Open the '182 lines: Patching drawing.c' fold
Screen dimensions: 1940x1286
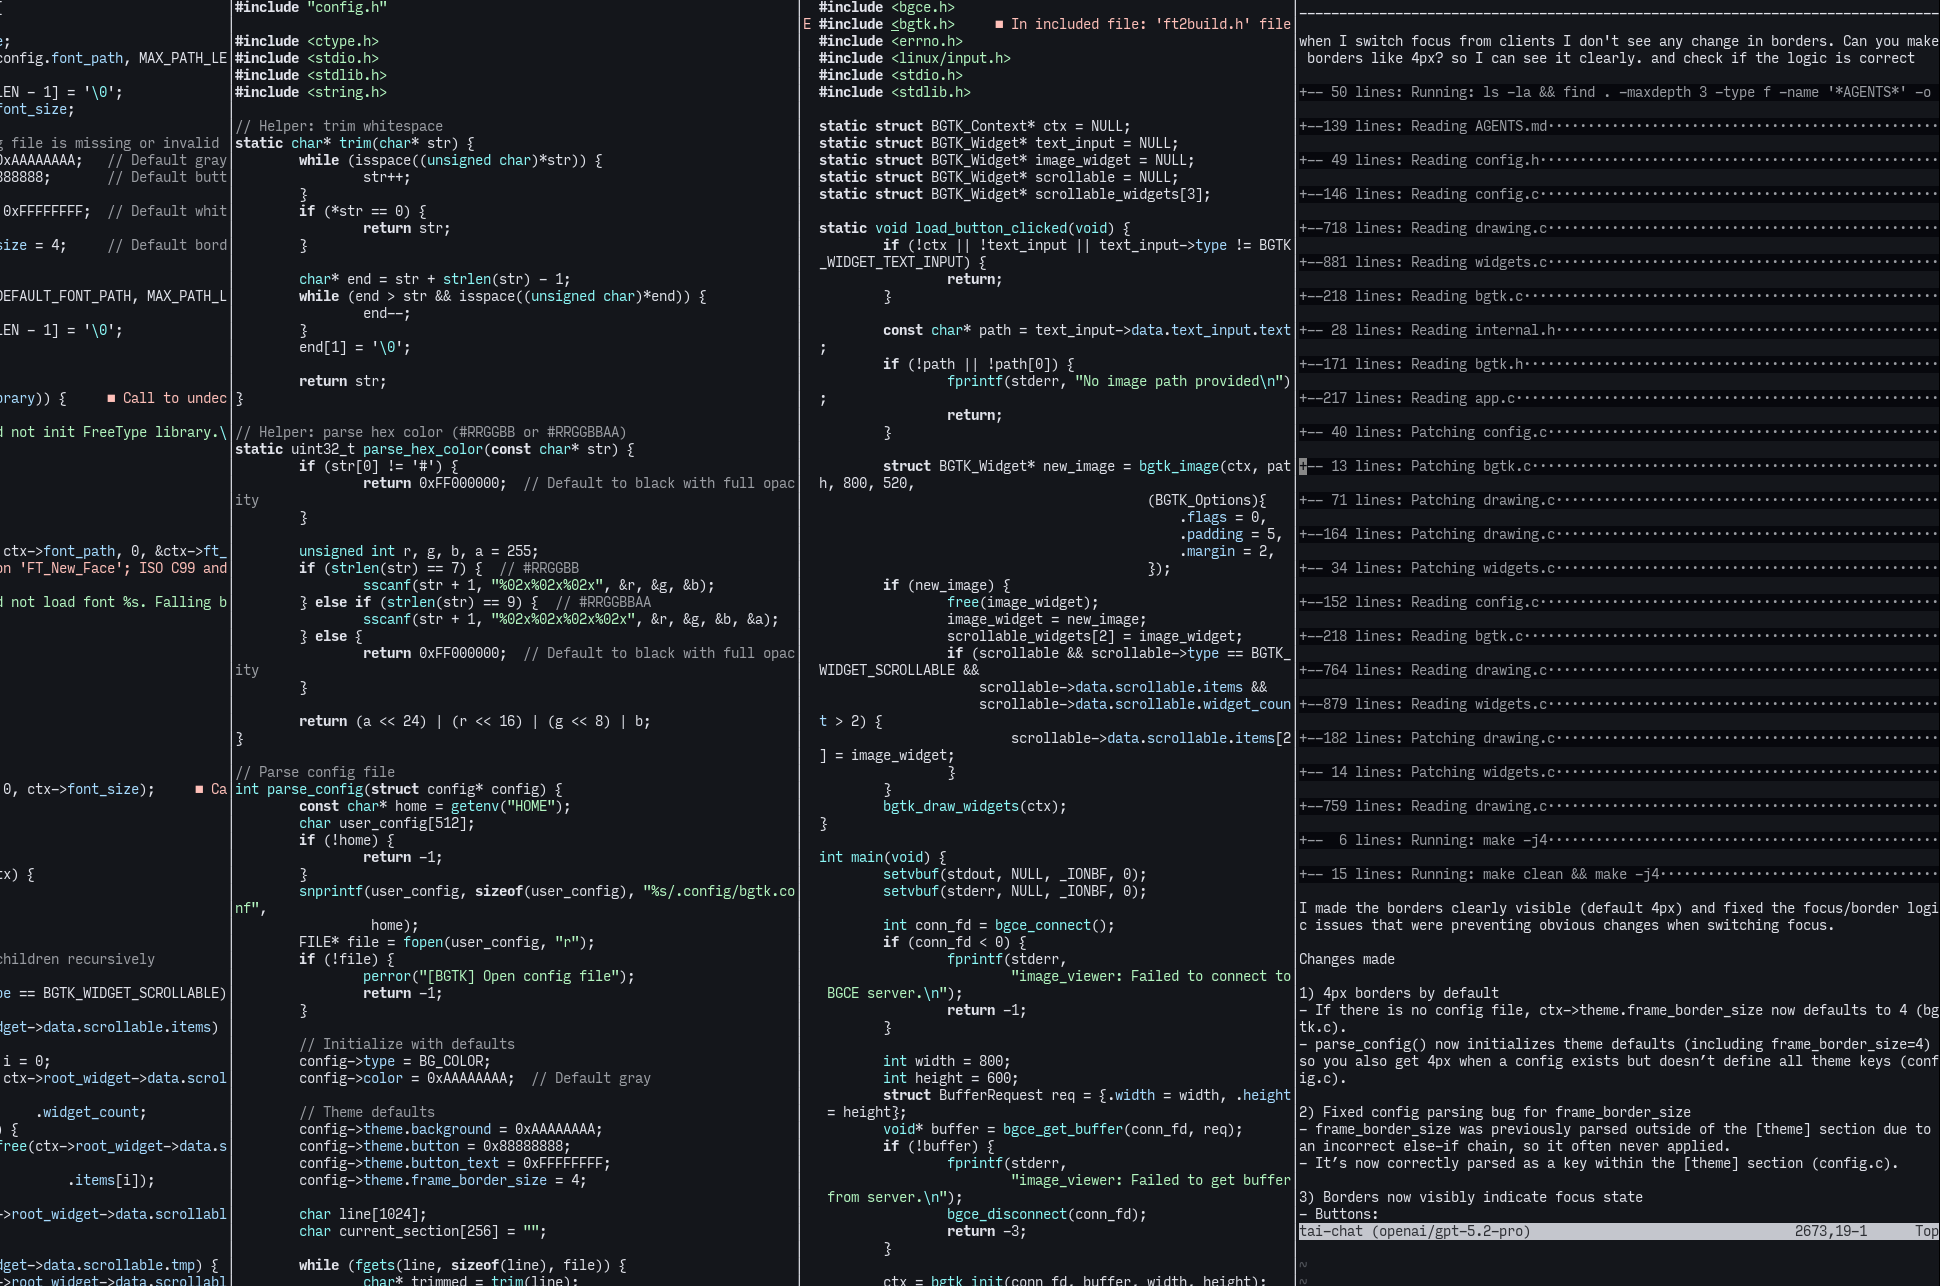(1618, 738)
